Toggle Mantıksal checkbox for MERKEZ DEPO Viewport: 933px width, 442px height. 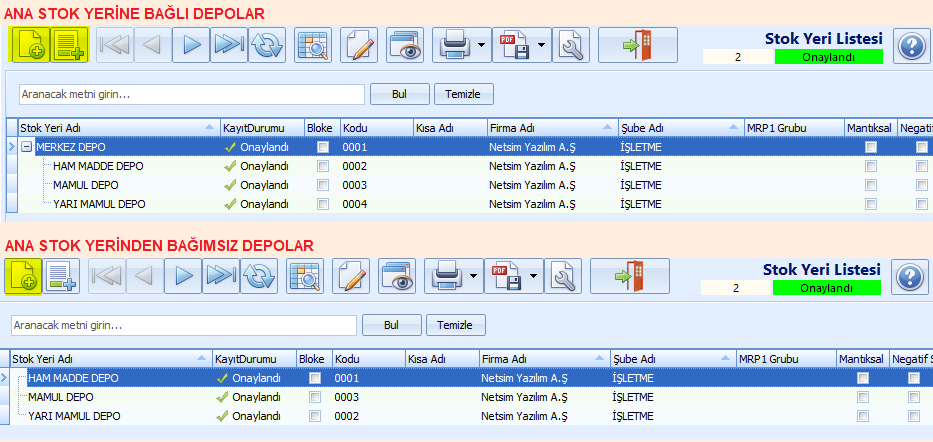coord(871,147)
